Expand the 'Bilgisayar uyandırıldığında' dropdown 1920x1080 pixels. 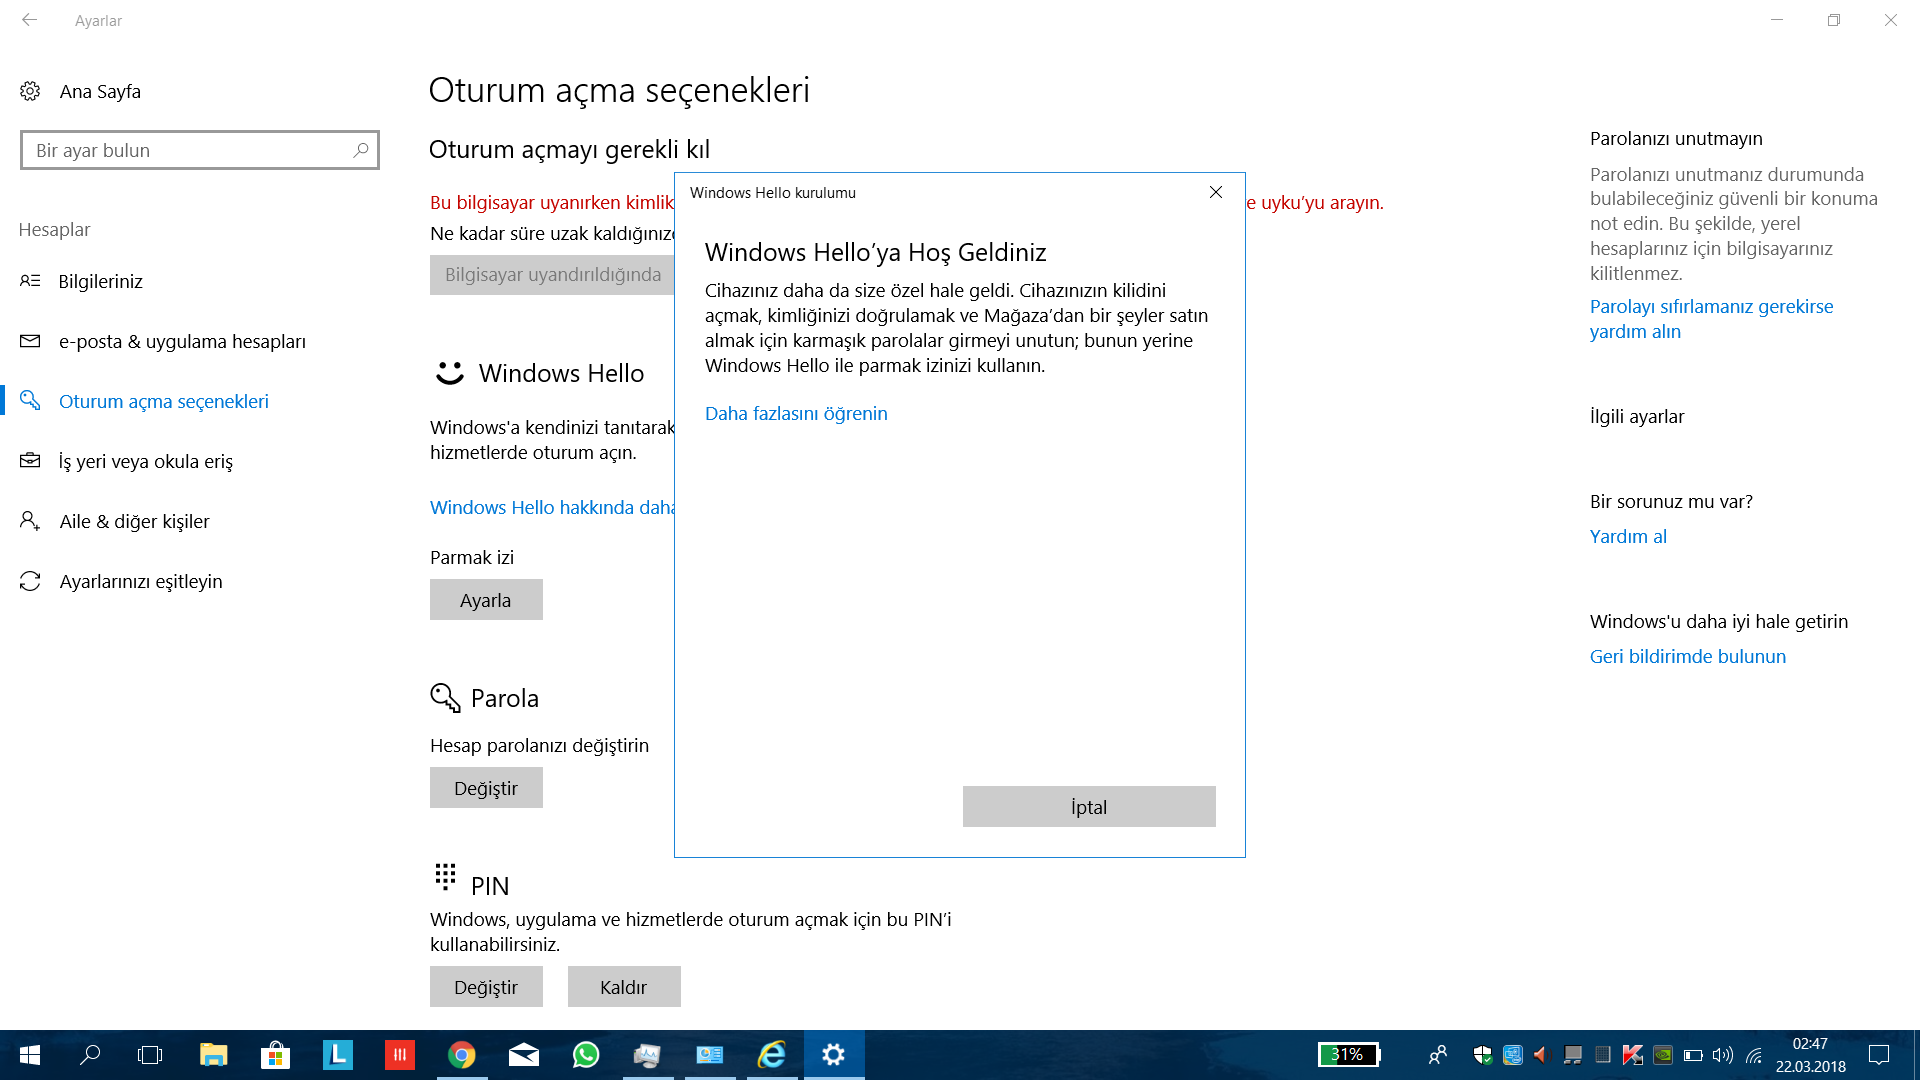pyautogui.click(x=552, y=275)
